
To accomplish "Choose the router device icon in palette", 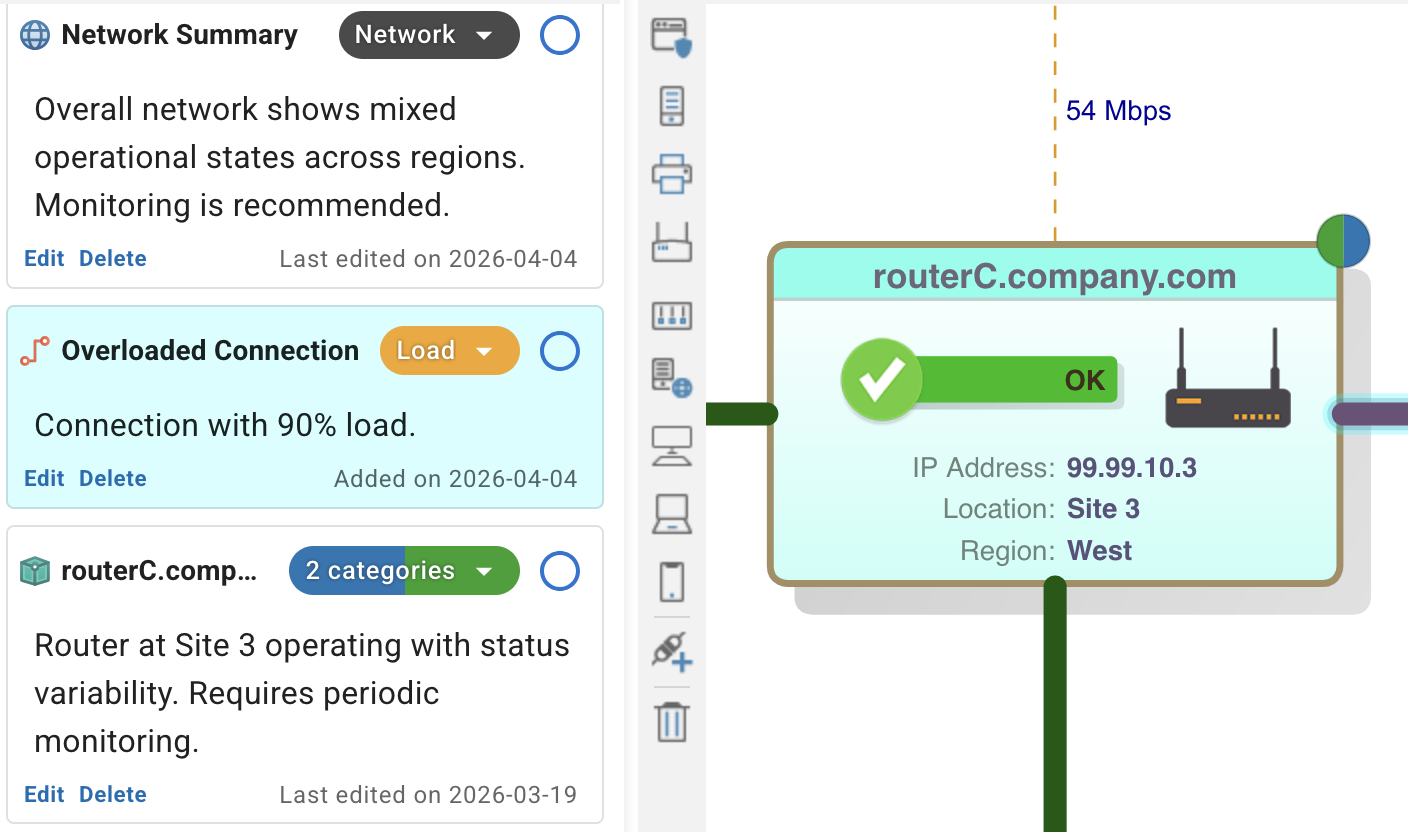I will click(672, 243).
